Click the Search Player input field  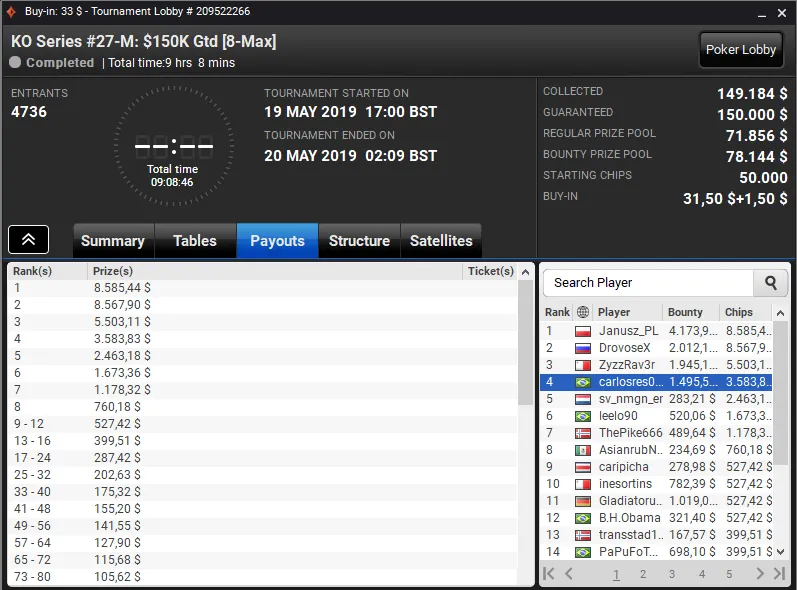648,283
